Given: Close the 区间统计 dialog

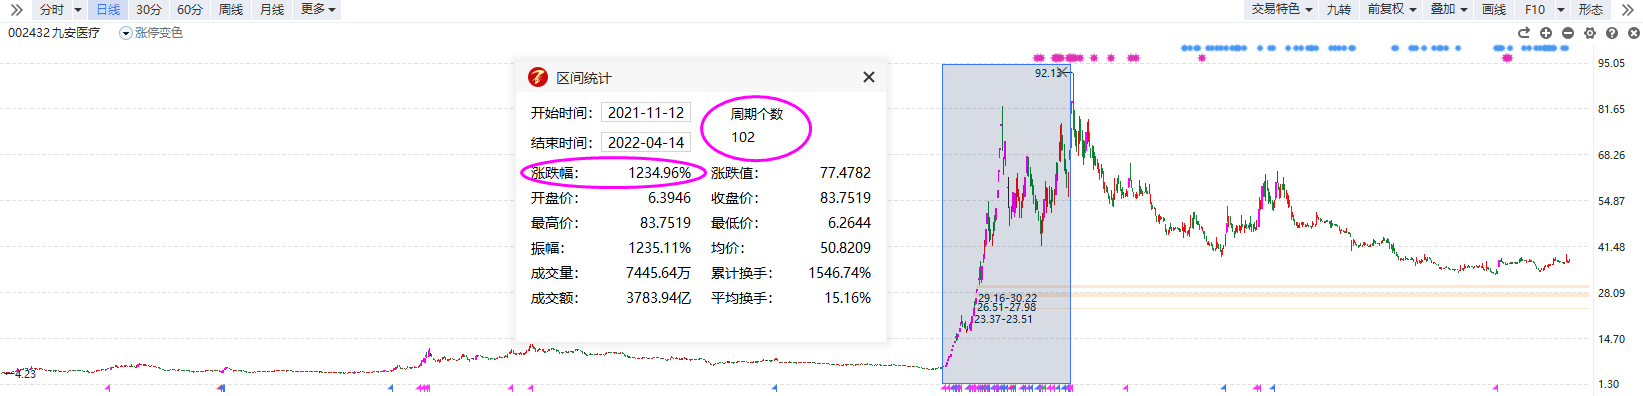Looking at the screenshot, I should click(x=869, y=77).
